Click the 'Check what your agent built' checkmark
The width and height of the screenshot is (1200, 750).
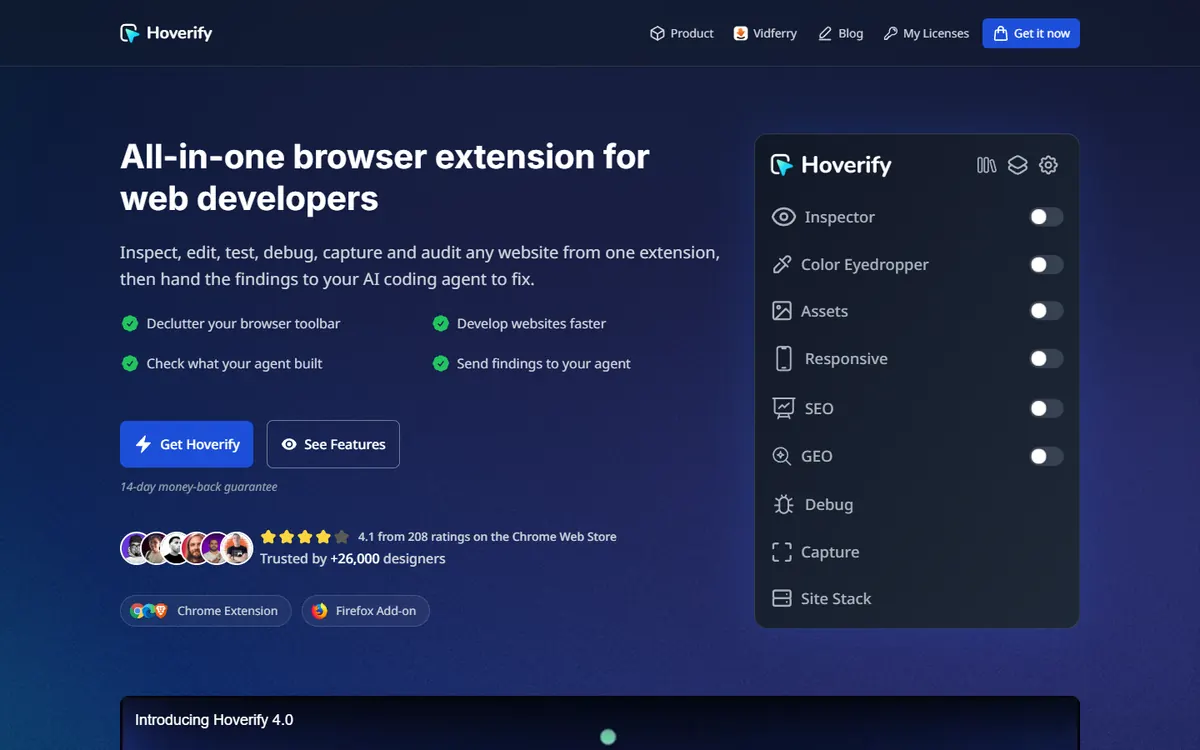point(130,363)
